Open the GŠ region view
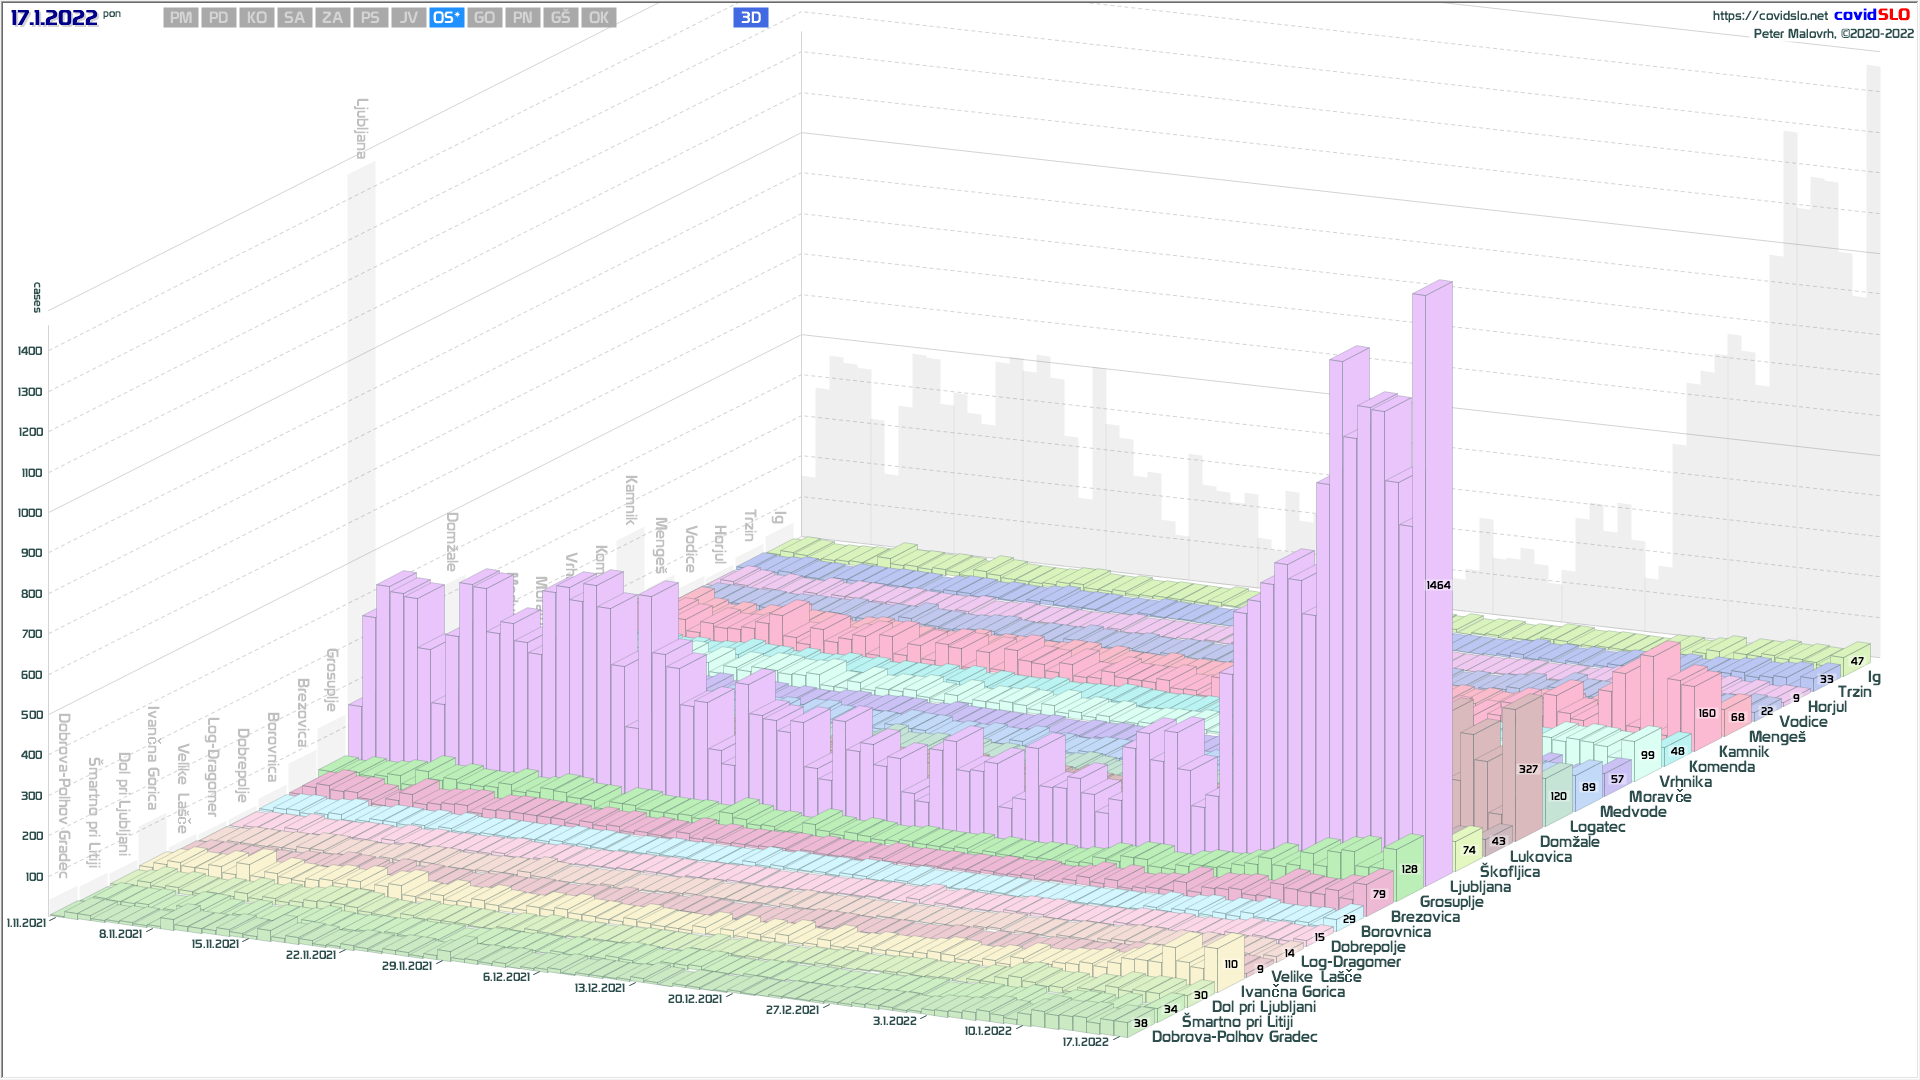This screenshot has height=1080, width=1920. pos(560,18)
